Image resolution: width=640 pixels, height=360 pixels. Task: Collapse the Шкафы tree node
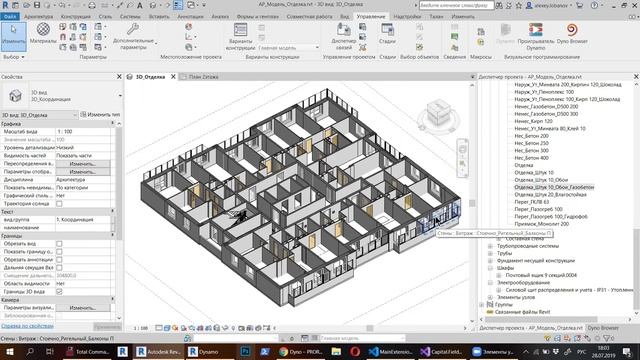(x=490, y=268)
